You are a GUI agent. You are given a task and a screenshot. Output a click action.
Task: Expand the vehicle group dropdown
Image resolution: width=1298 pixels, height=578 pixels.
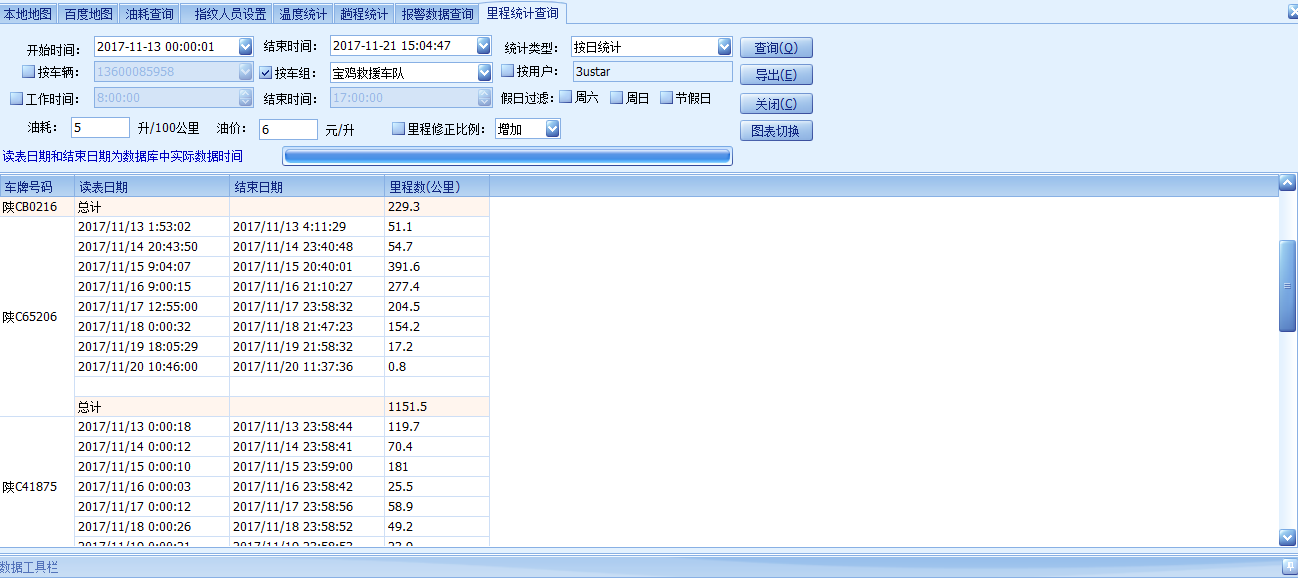[x=484, y=72]
